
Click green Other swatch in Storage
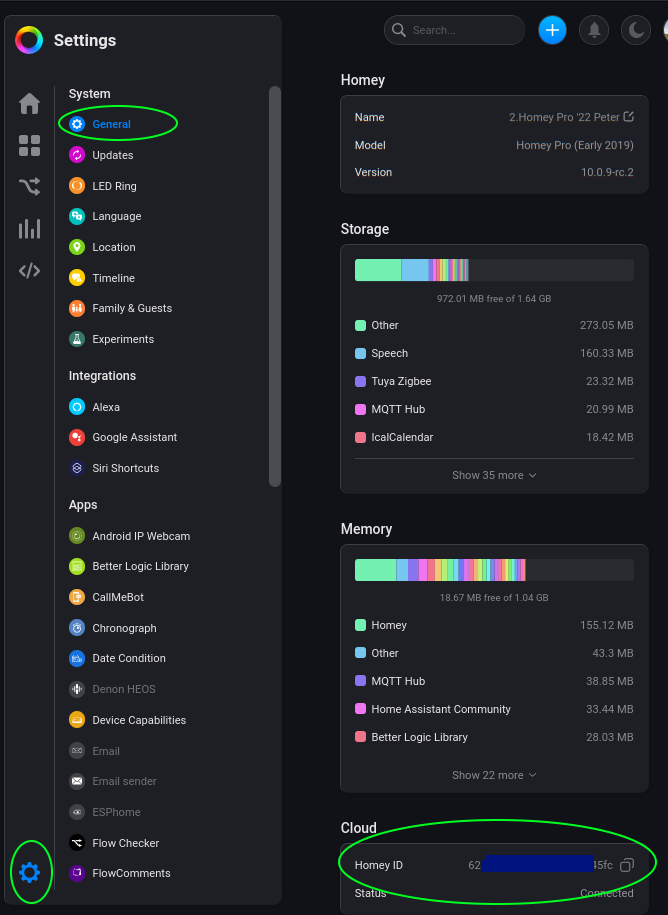[x=361, y=325]
